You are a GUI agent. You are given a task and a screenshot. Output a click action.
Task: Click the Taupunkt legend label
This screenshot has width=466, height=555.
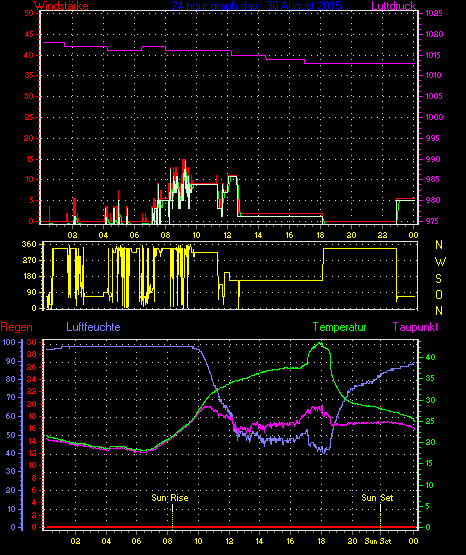coord(415,327)
